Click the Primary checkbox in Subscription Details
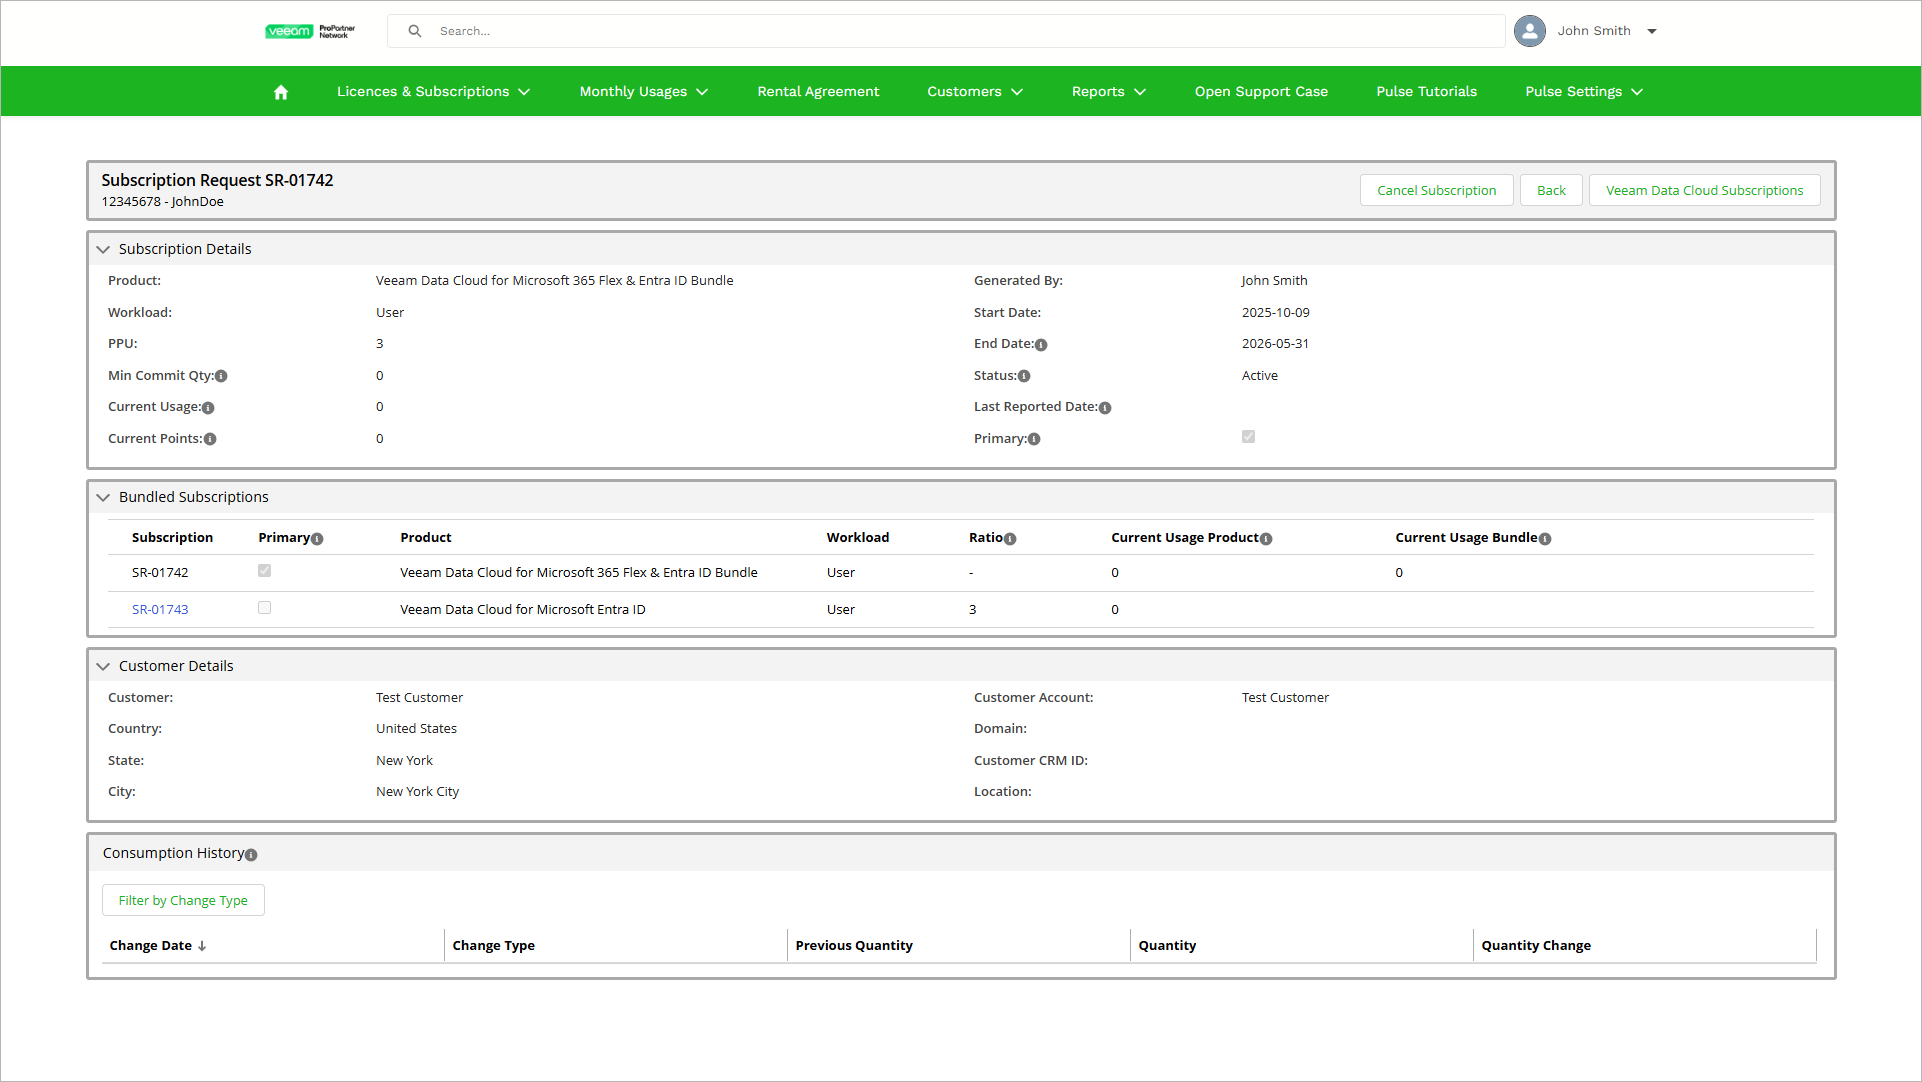The width and height of the screenshot is (1922, 1082). click(x=1248, y=437)
